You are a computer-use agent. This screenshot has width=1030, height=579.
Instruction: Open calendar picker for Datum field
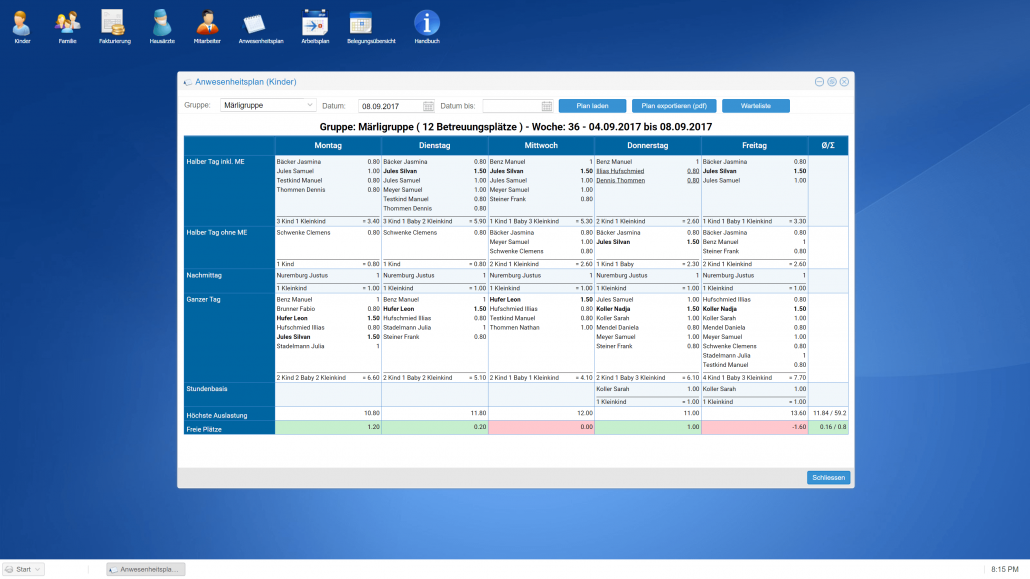pos(428,106)
